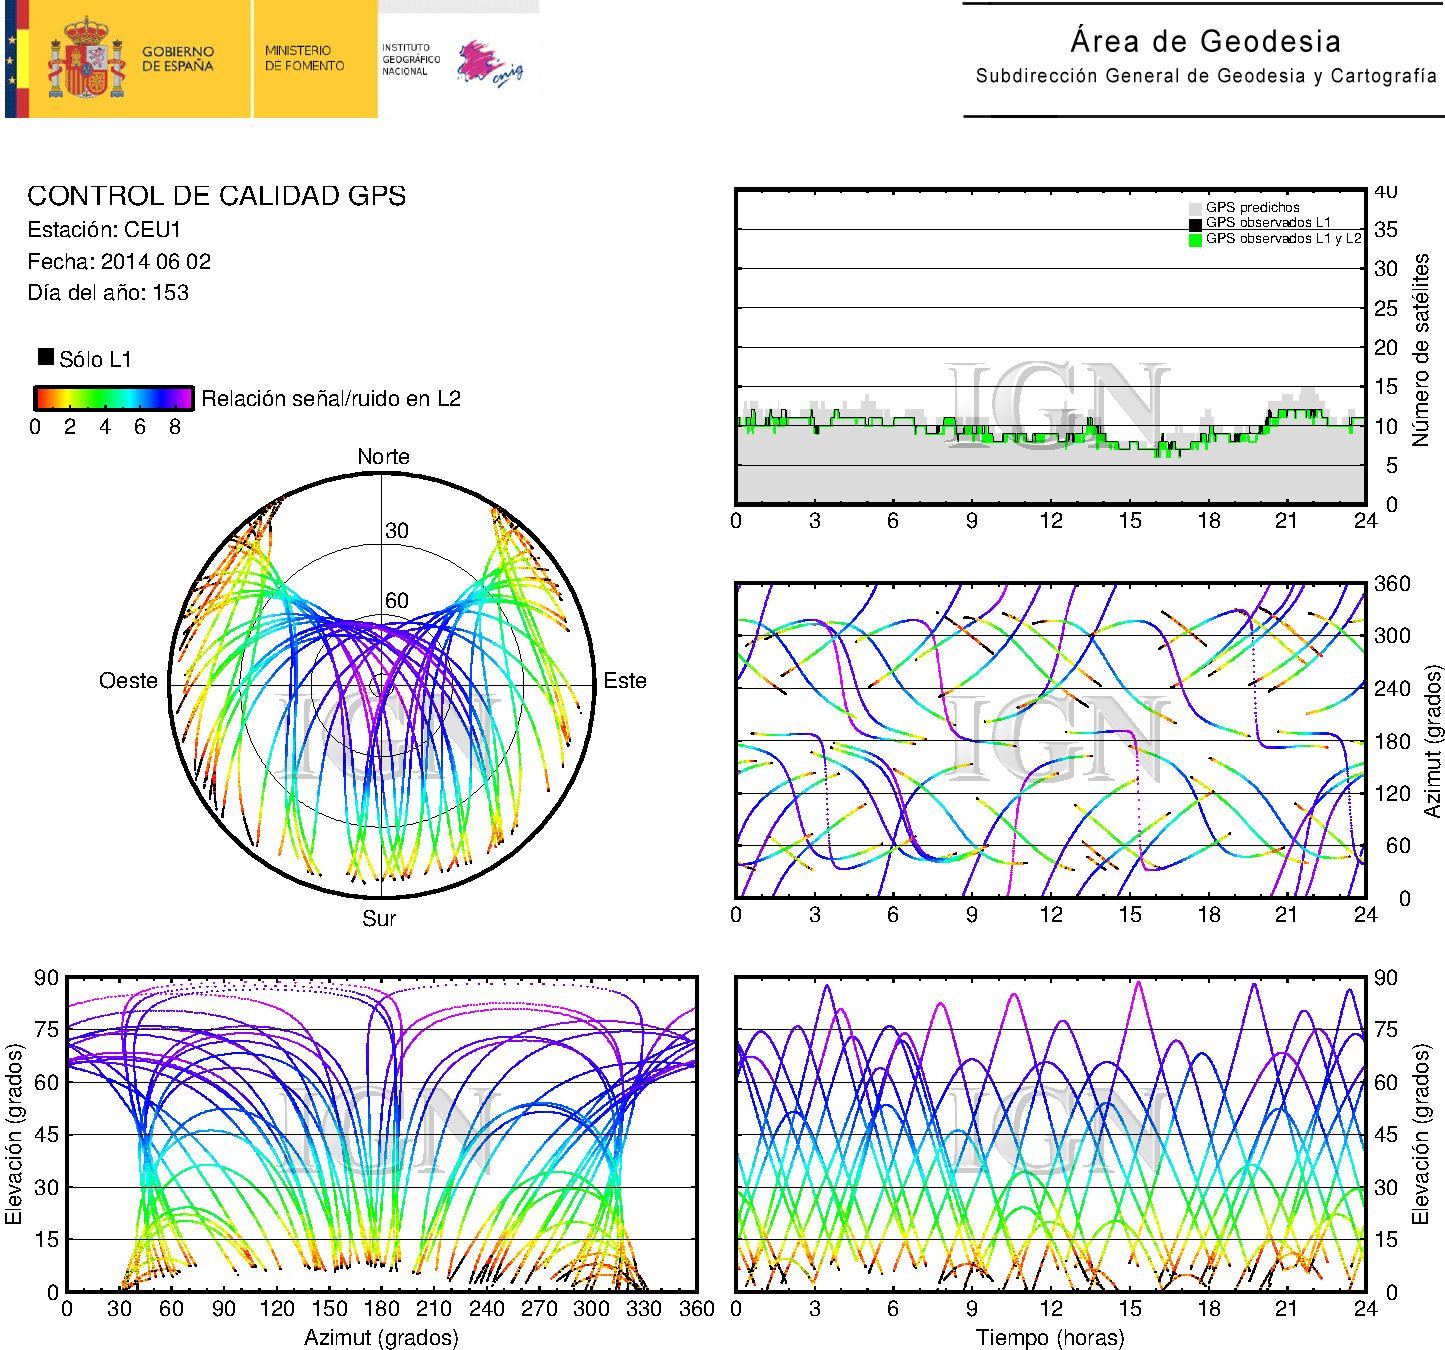The image size is (1445, 1350).
Task: Click the gray GPS predichos legend square
Action: click(1195, 208)
